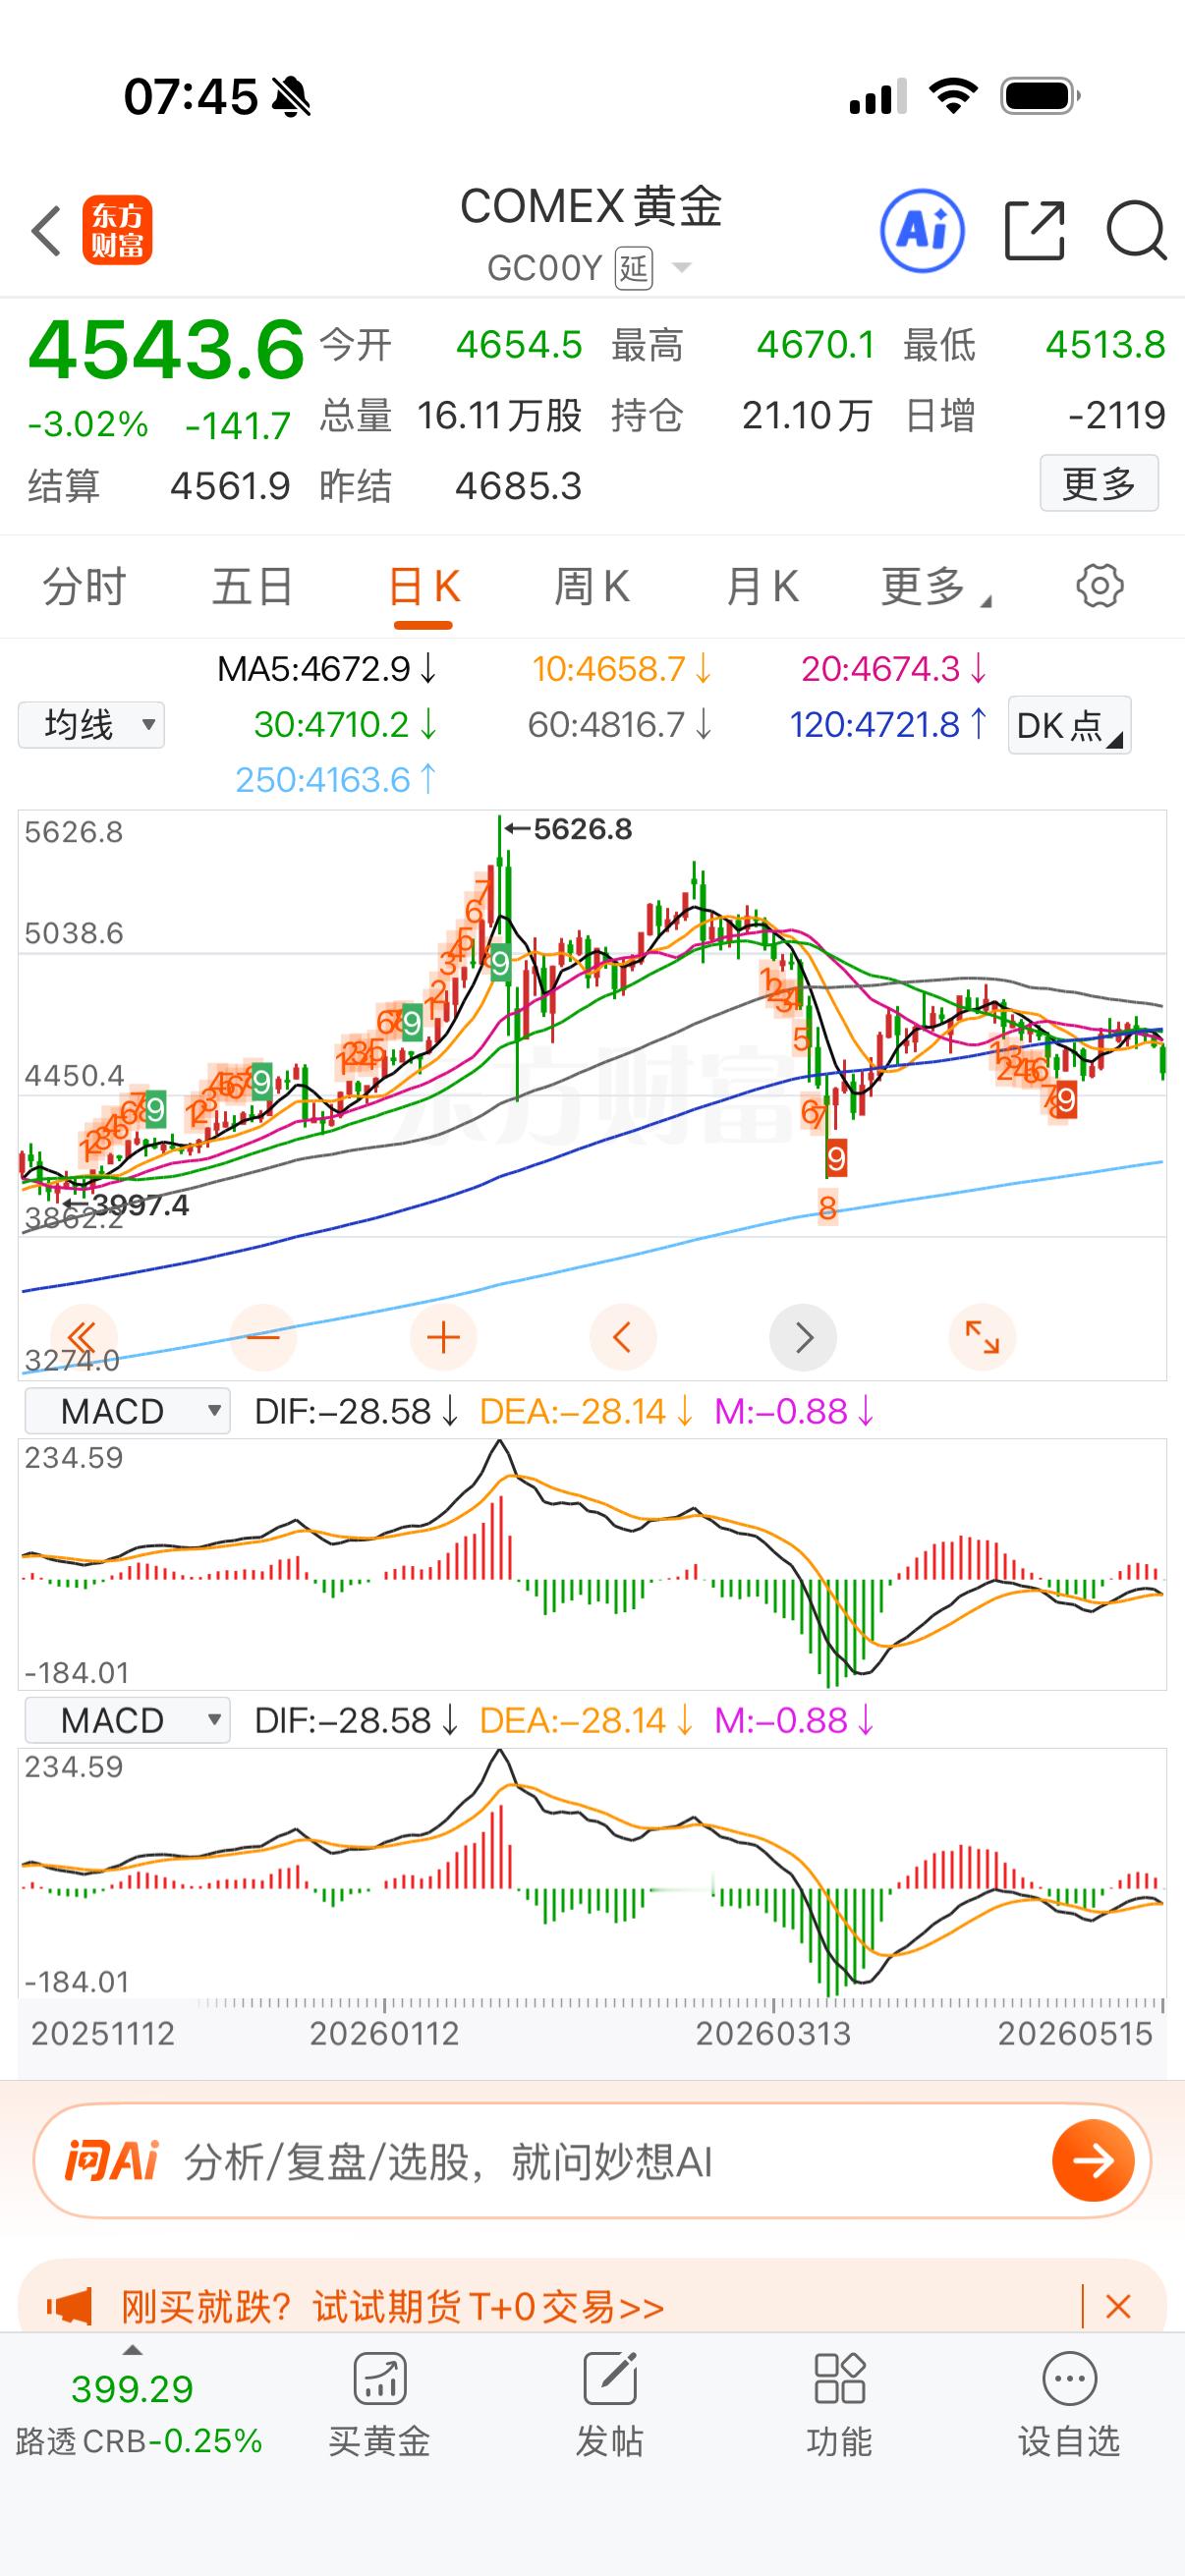Image resolution: width=1185 pixels, height=2576 pixels.
Task: Tap date label 20260112 on axis
Action: (x=384, y=2033)
